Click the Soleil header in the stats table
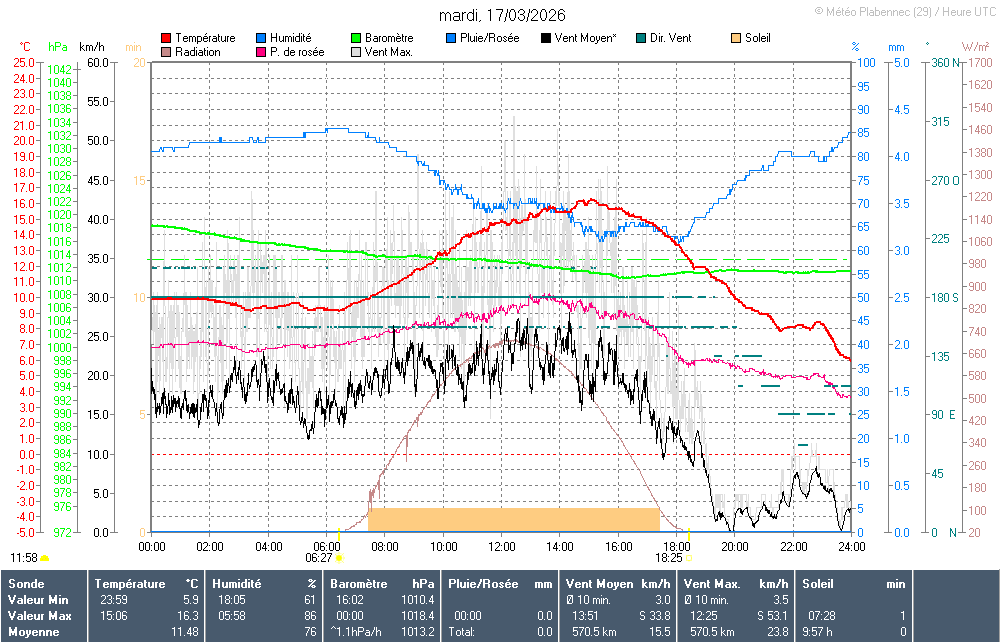Screen dimensions: 1000x642 pos(817,583)
